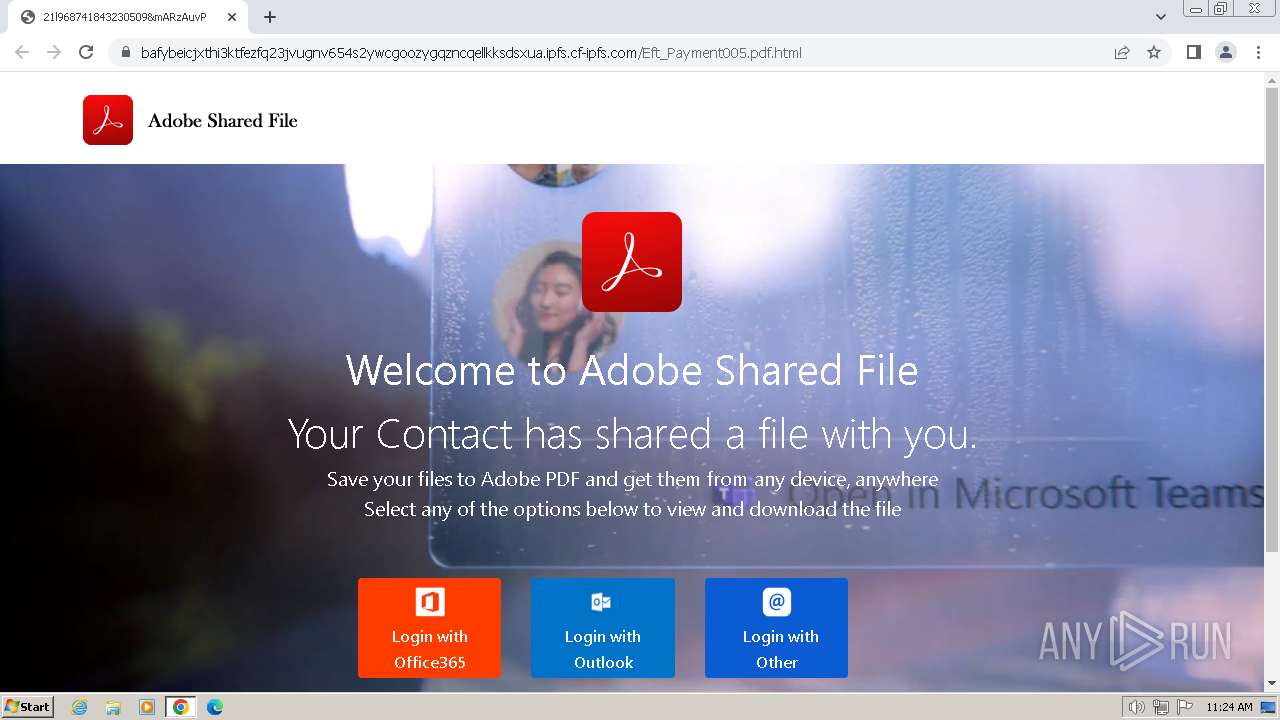Click the Adobe Shared File header text
The image size is (1280, 720).
point(223,121)
